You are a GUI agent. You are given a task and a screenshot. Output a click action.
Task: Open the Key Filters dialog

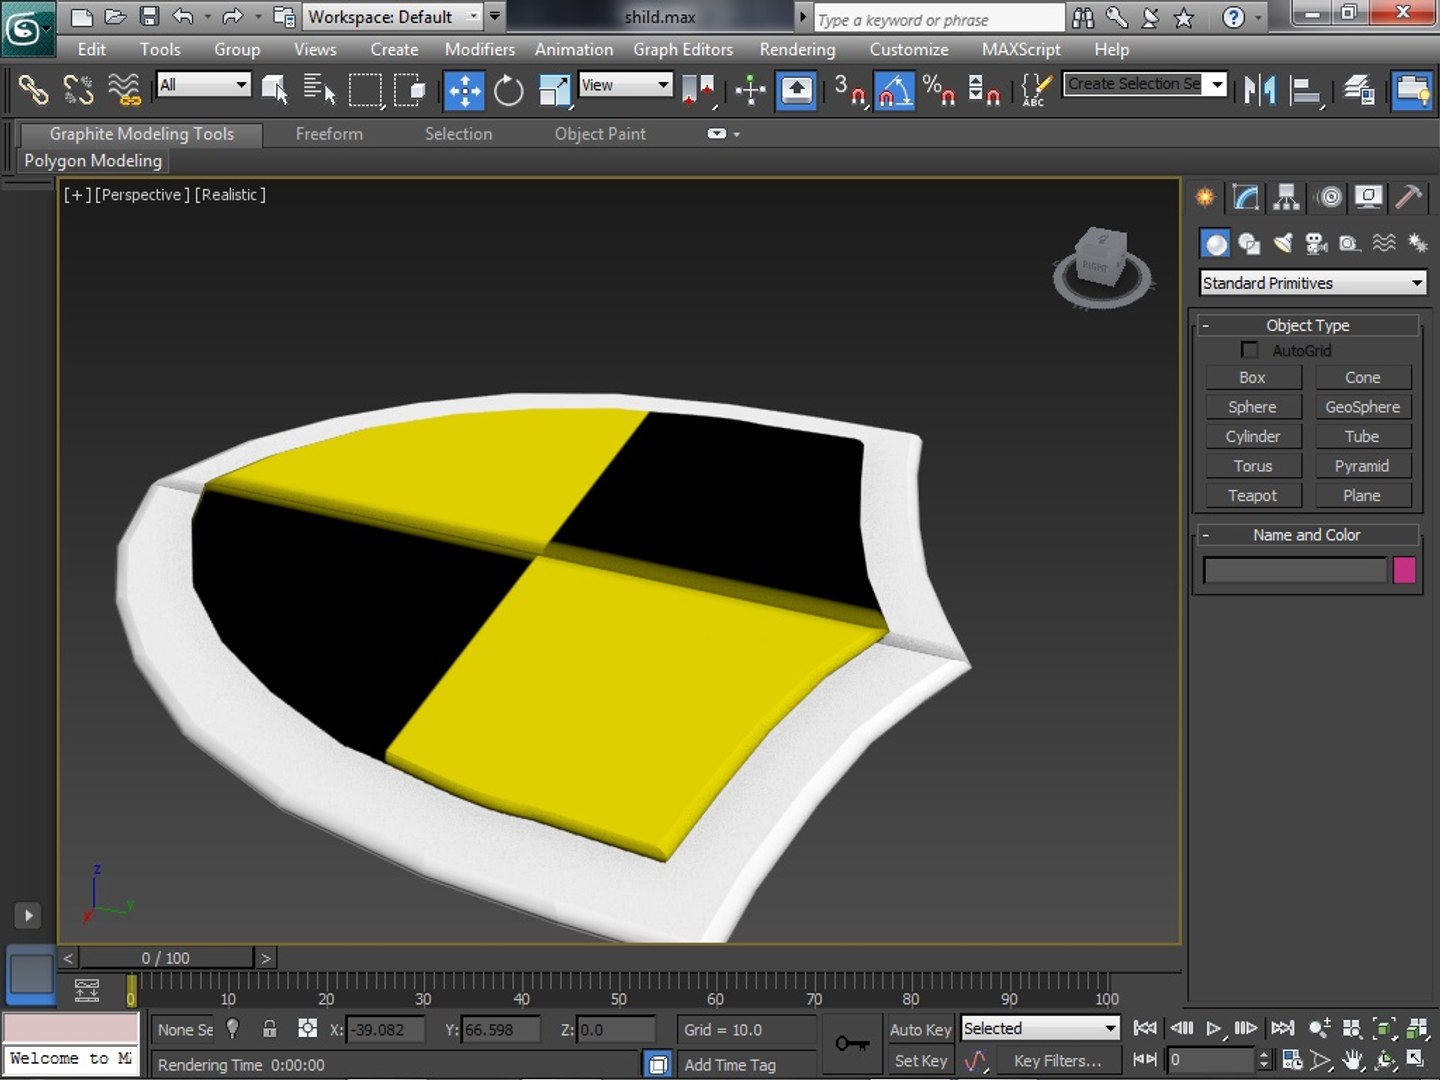[1057, 1061]
